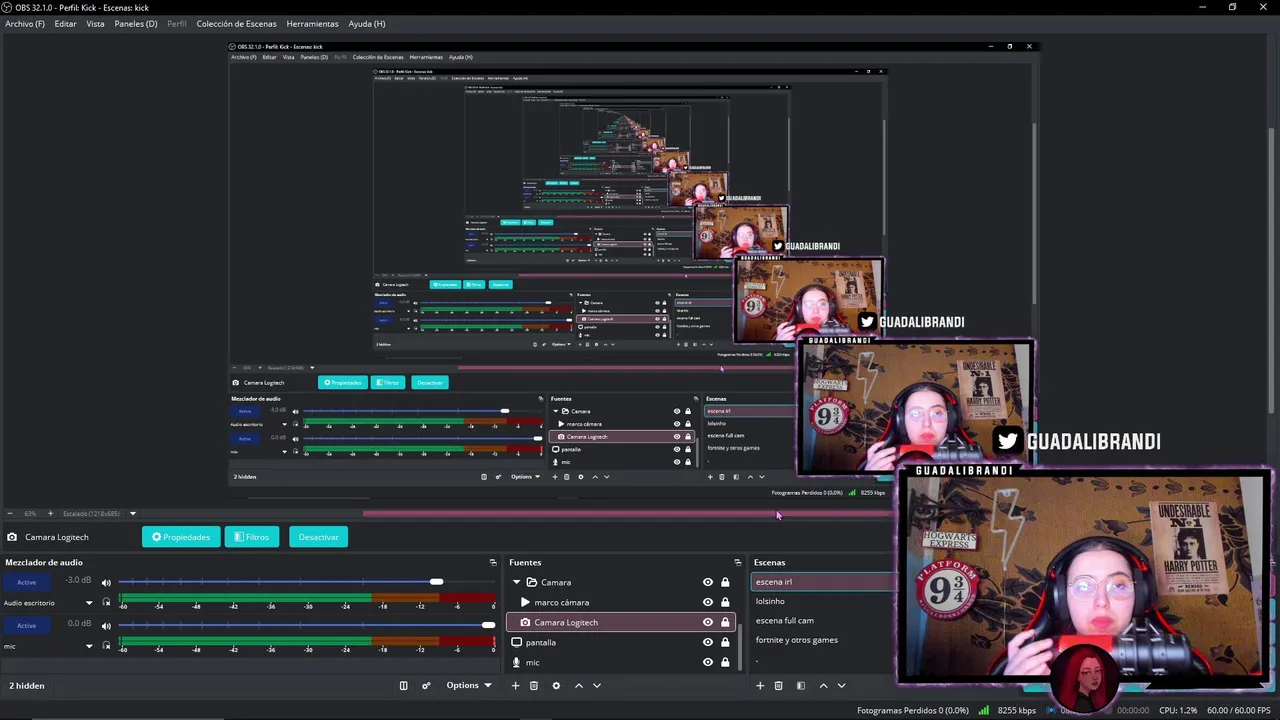The height and width of the screenshot is (720, 1280).
Task: Move selected source down arrow
Action: click(x=597, y=686)
